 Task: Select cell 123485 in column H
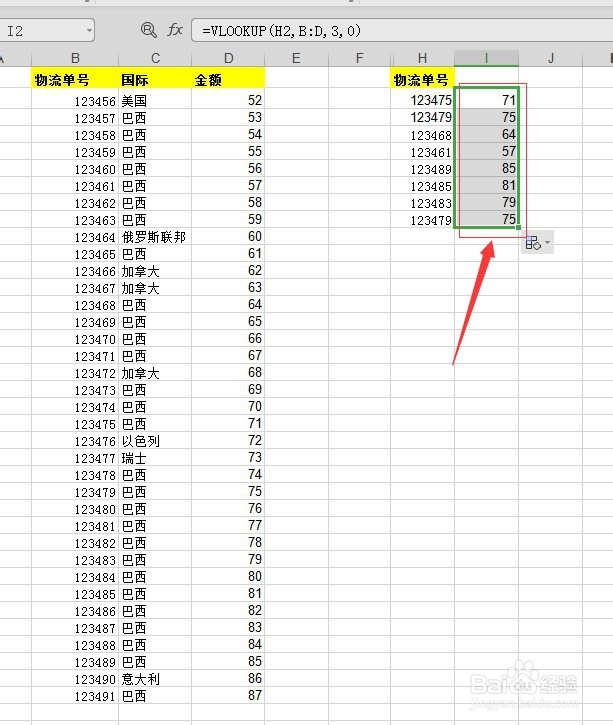tap(423, 185)
